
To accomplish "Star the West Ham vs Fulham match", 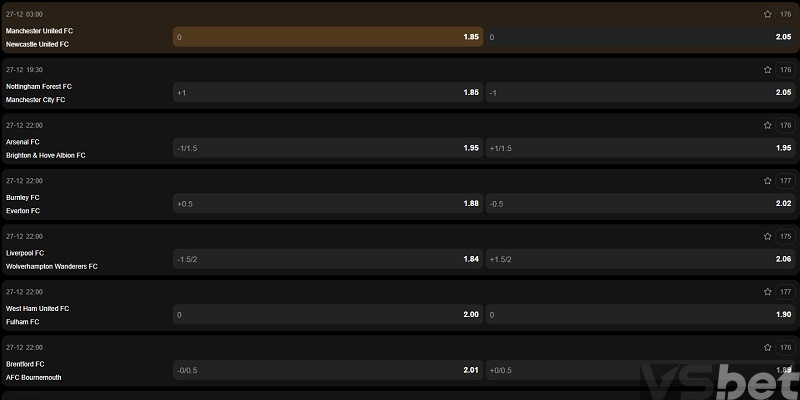I will (x=767, y=292).
